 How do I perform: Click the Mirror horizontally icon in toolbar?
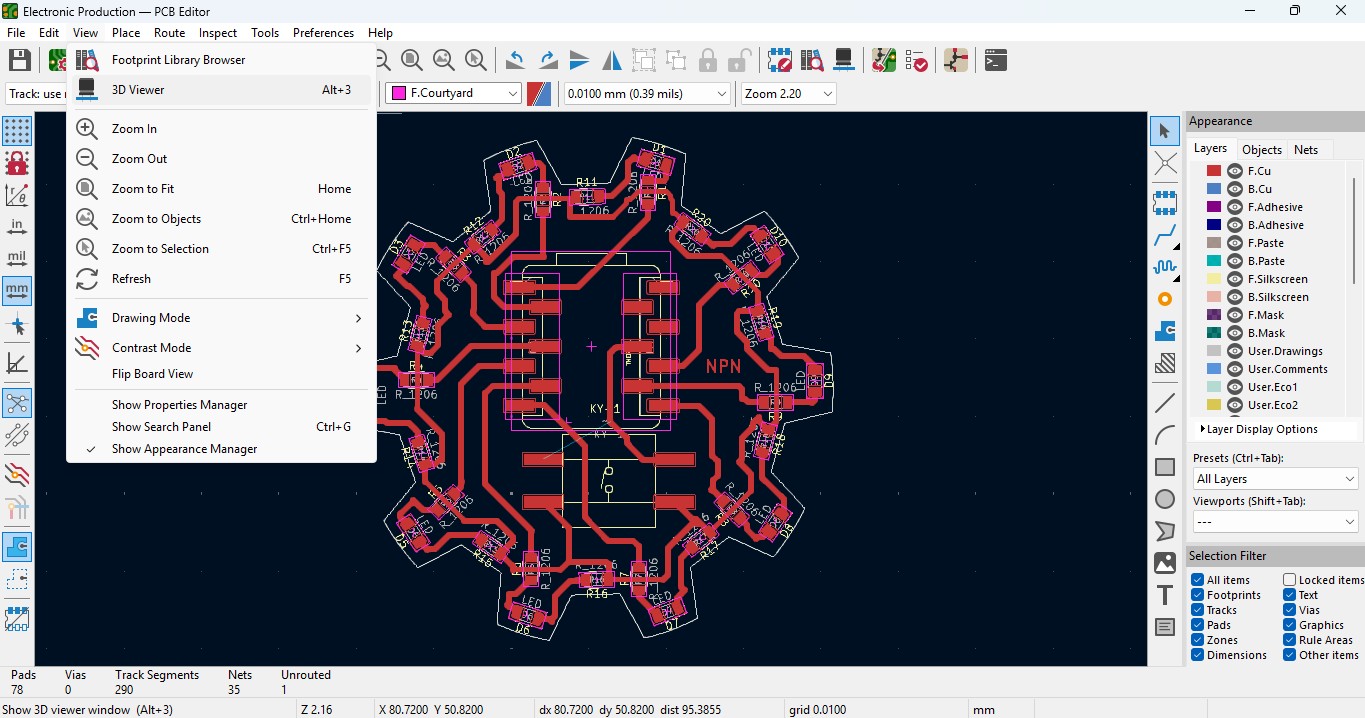click(x=612, y=60)
